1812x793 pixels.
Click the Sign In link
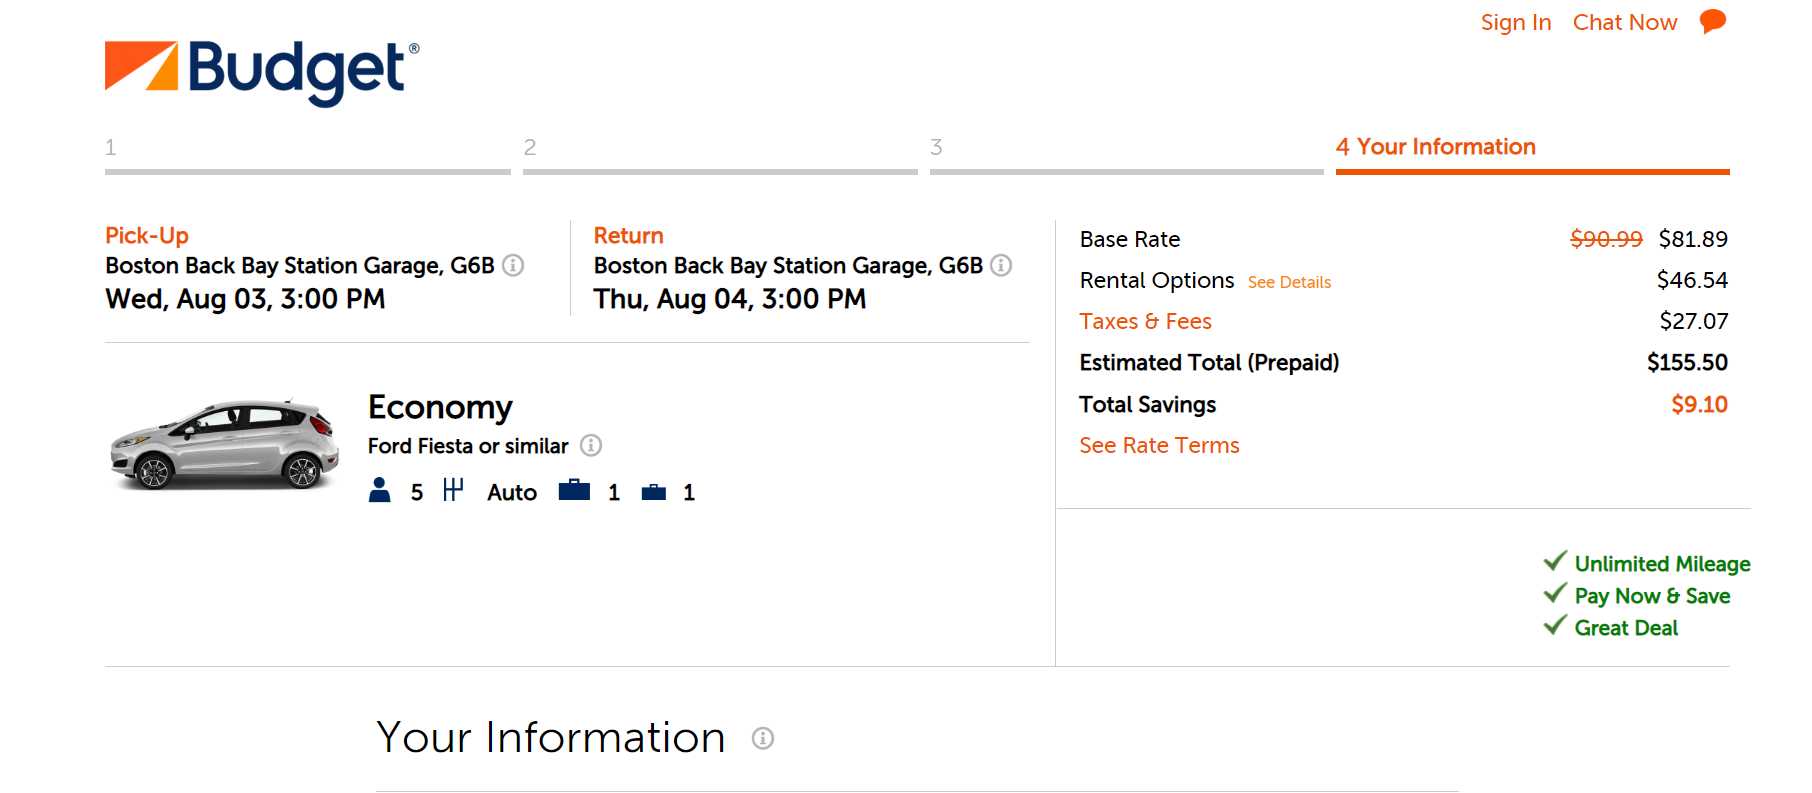tap(1515, 22)
